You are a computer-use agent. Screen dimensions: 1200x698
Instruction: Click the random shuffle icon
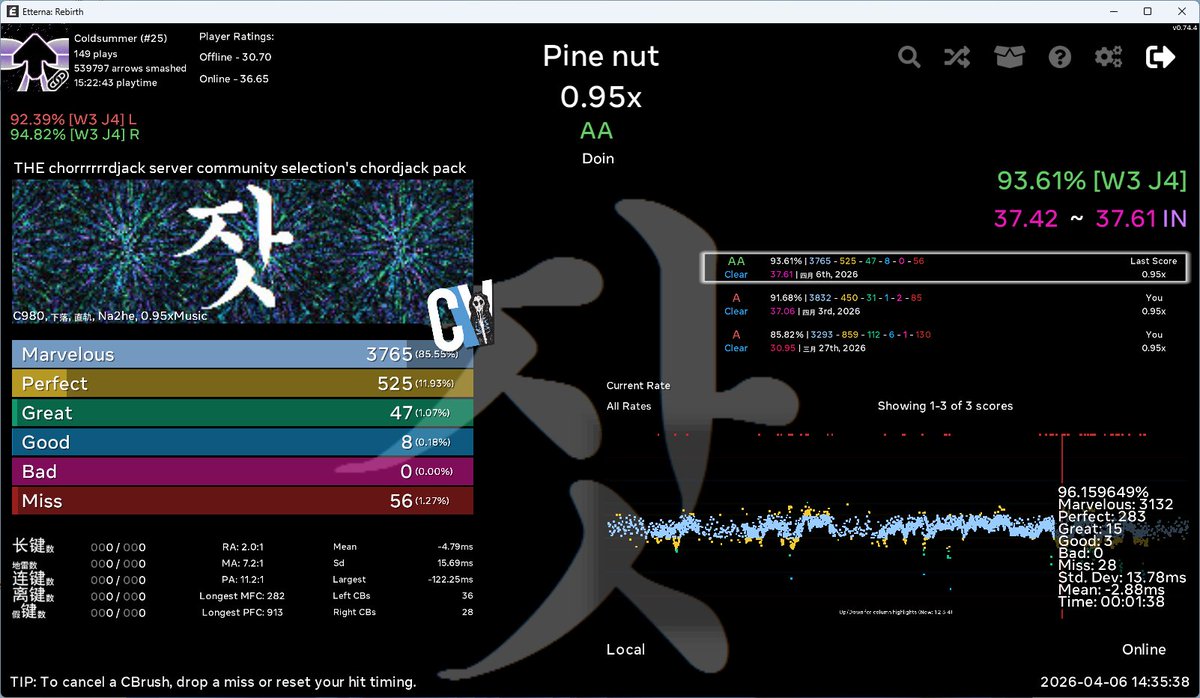[x=957, y=57]
